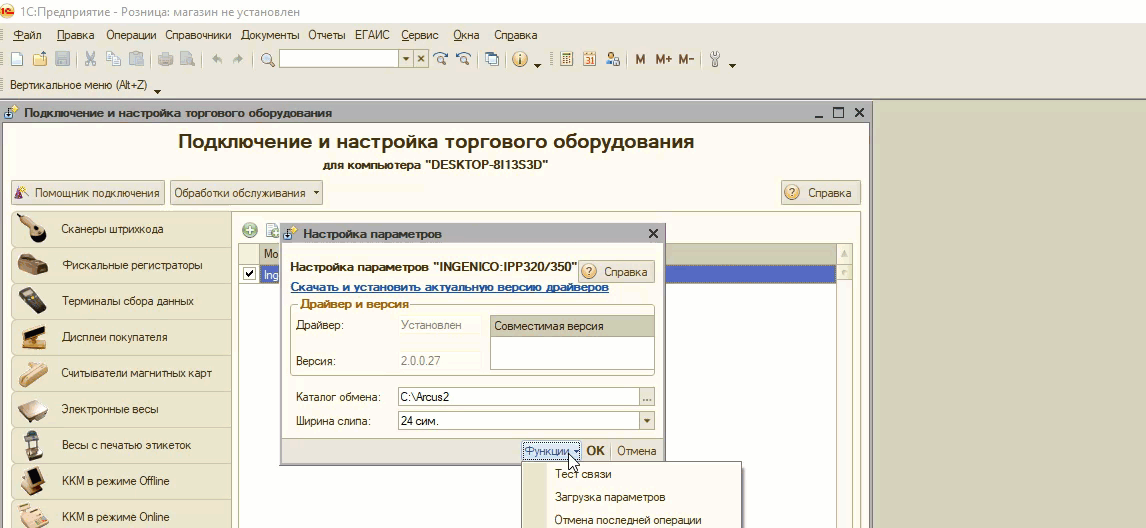
Task: Create a new document via toolbar icon
Action: (x=16, y=60)
